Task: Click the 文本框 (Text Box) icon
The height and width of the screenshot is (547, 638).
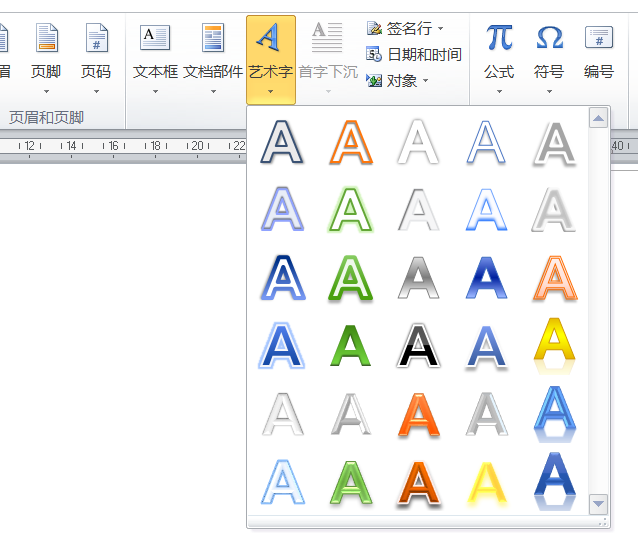Action: click(x=155, y=39)
